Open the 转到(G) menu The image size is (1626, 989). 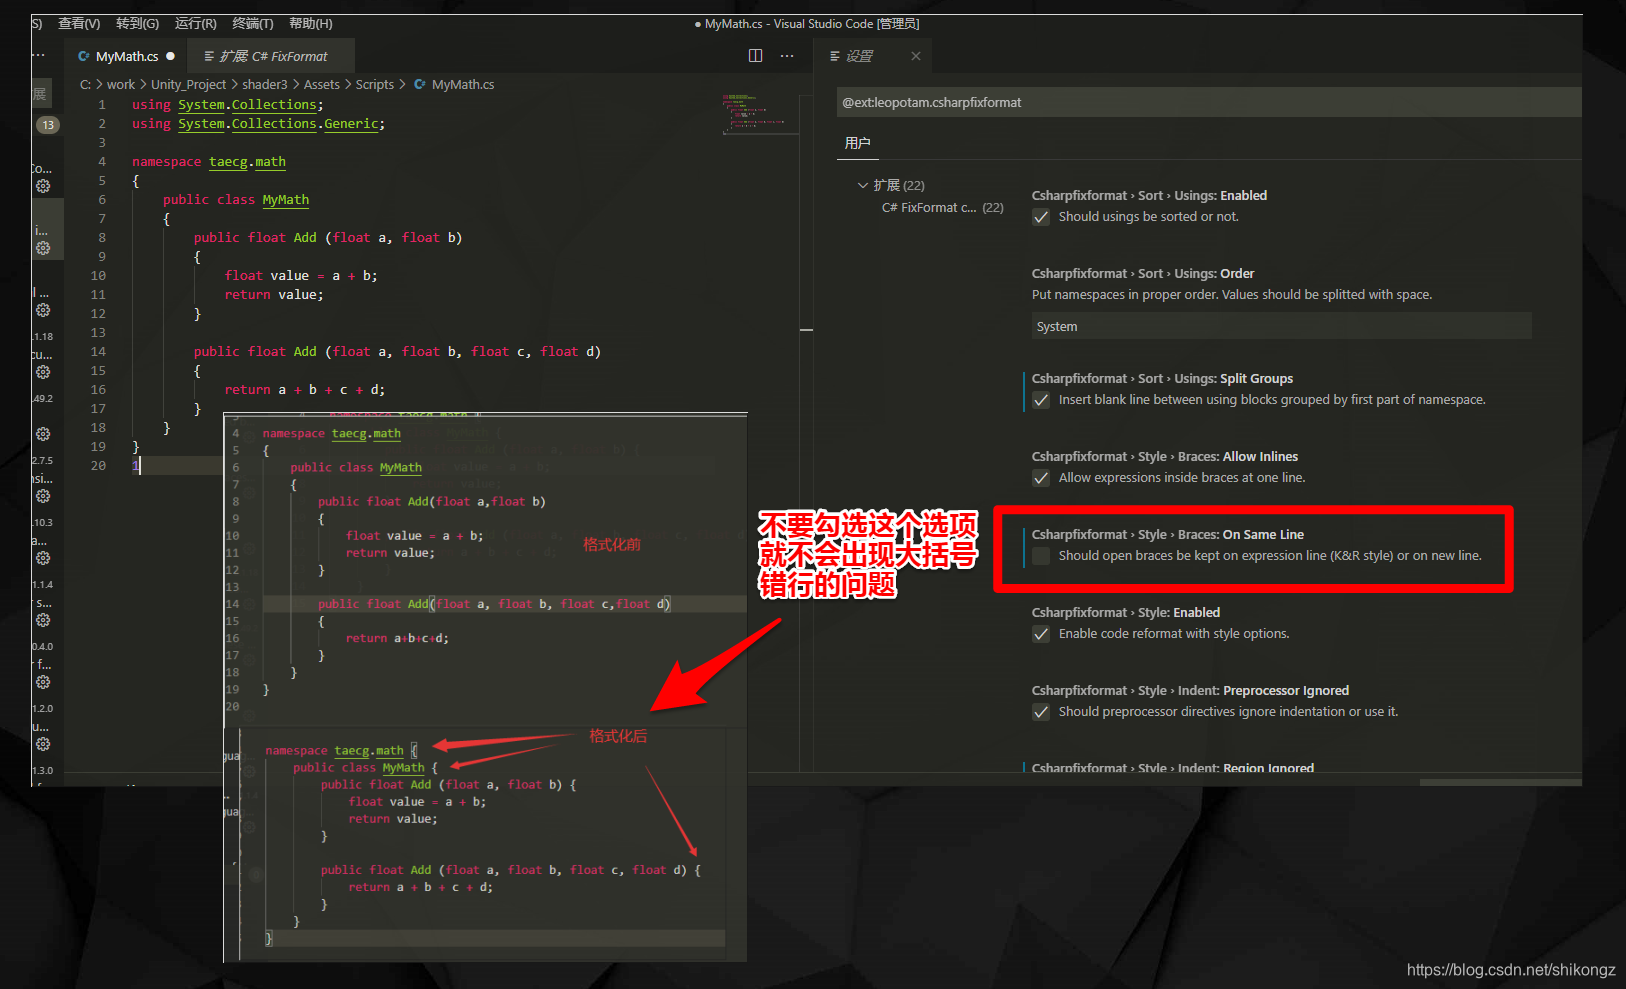click(x=137, y=23)
